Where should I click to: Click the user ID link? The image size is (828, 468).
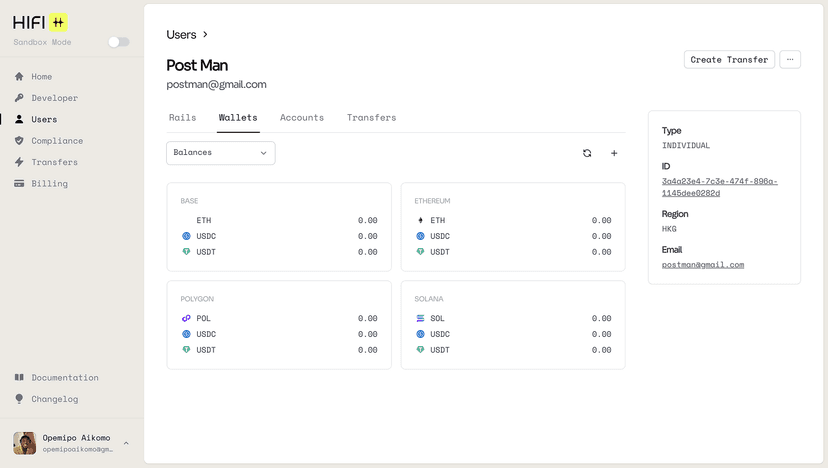click(719, 187)
